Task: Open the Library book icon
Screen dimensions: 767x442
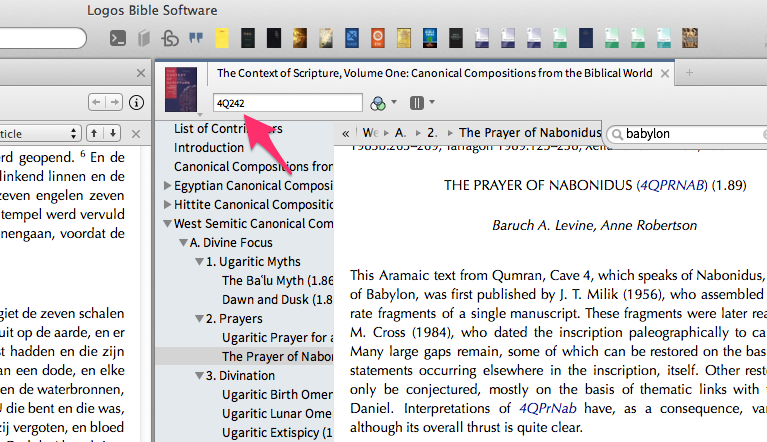Action: click(x=144, y=38)
